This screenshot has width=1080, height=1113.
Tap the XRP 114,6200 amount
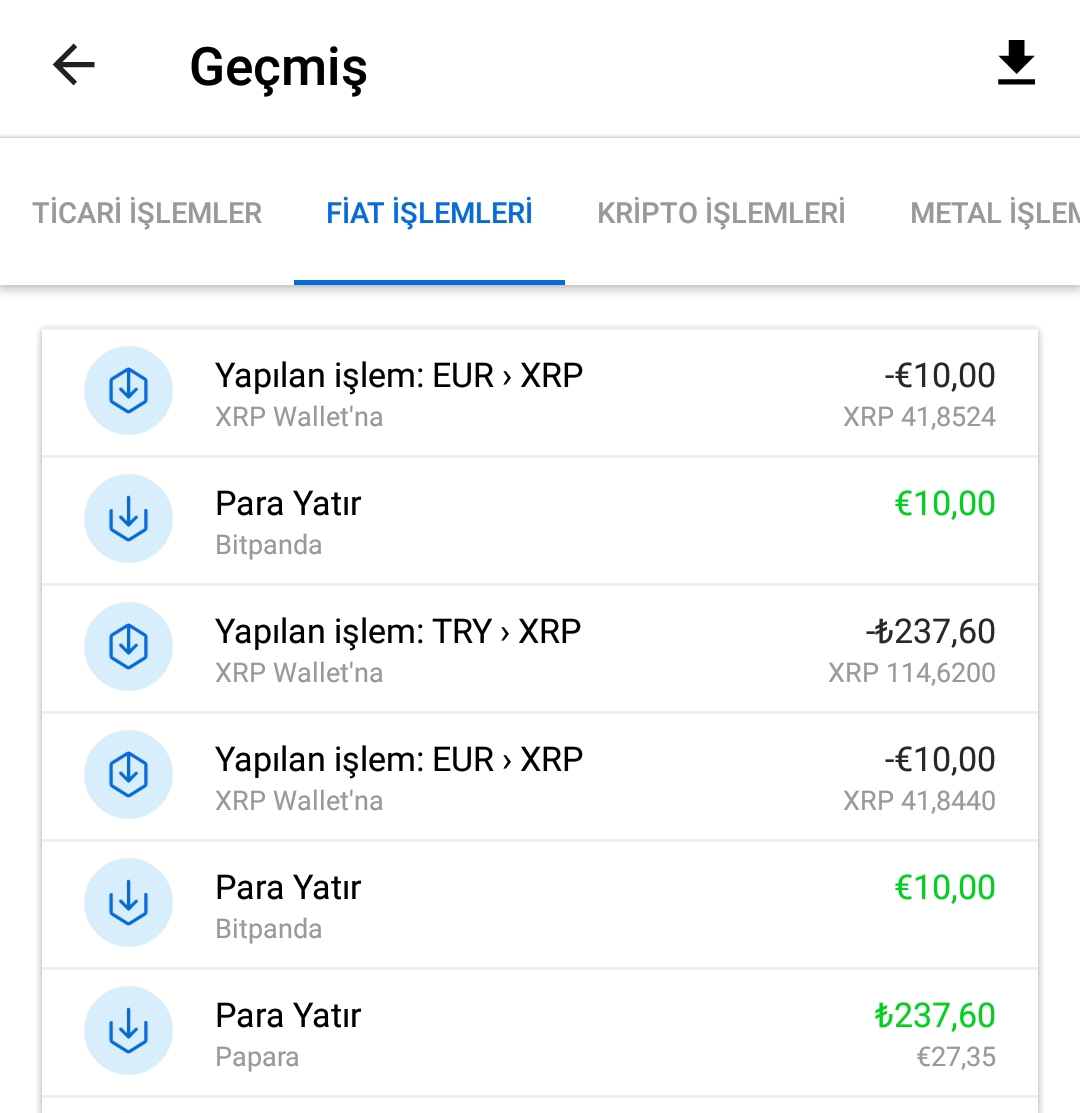912,672
